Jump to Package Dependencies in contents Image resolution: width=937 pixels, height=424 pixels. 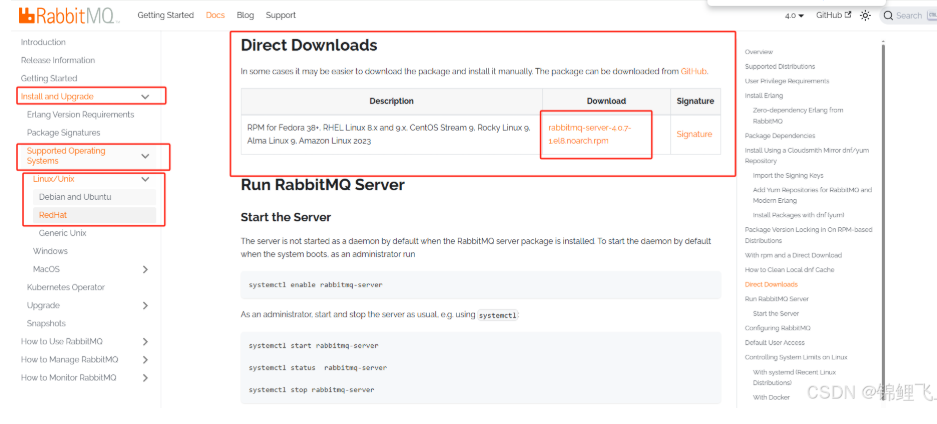click(780, 136)
